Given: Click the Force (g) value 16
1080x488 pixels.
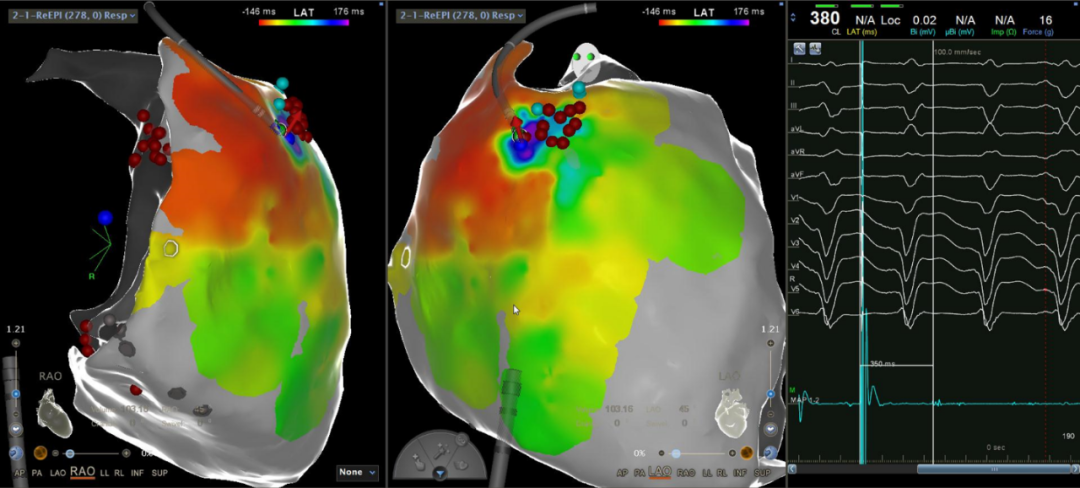Looking at the screenshot, I should [x=1046, y=20].
